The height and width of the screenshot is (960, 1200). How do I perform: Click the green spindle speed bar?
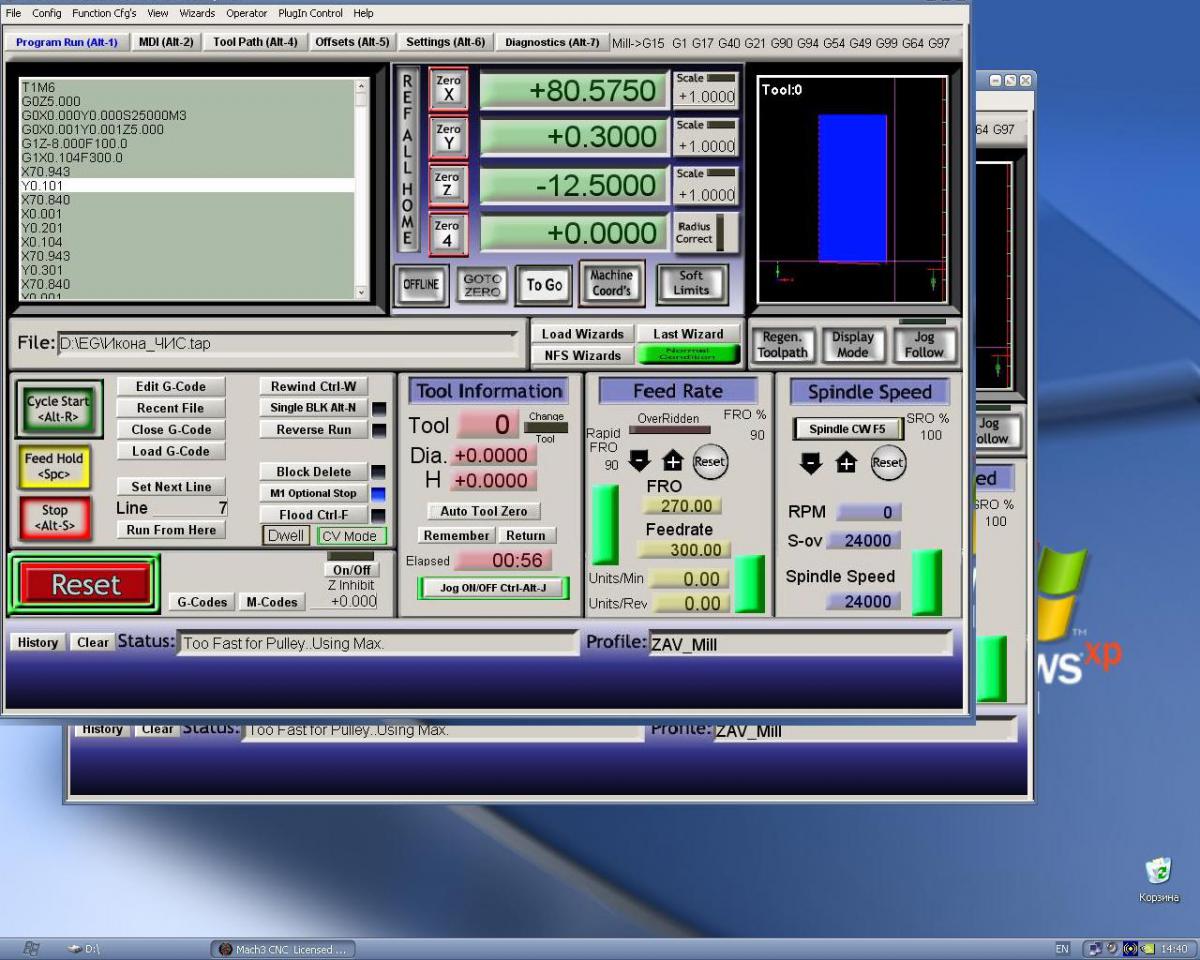click(x=927, y=582)
